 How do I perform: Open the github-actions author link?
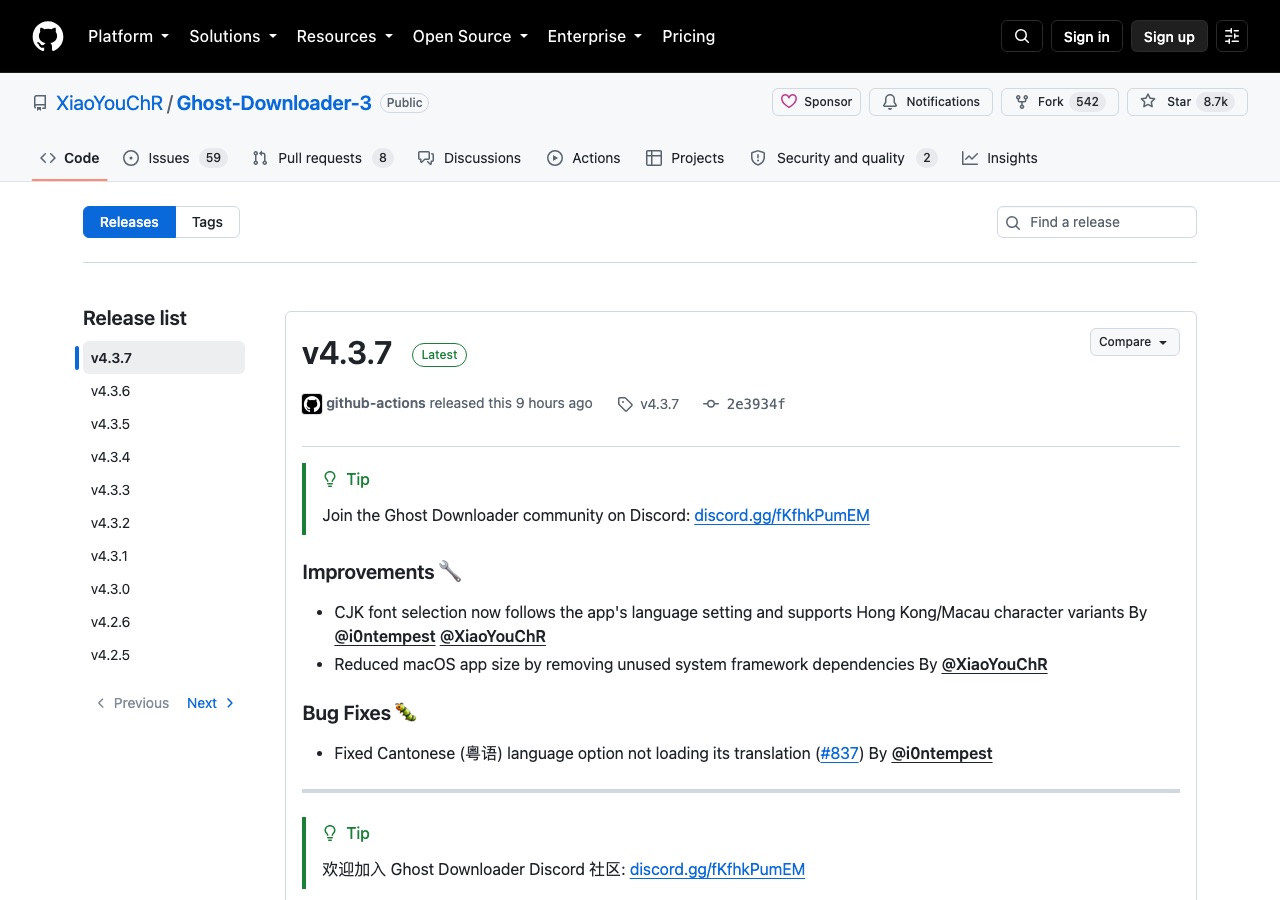click(x=376, y=403)
